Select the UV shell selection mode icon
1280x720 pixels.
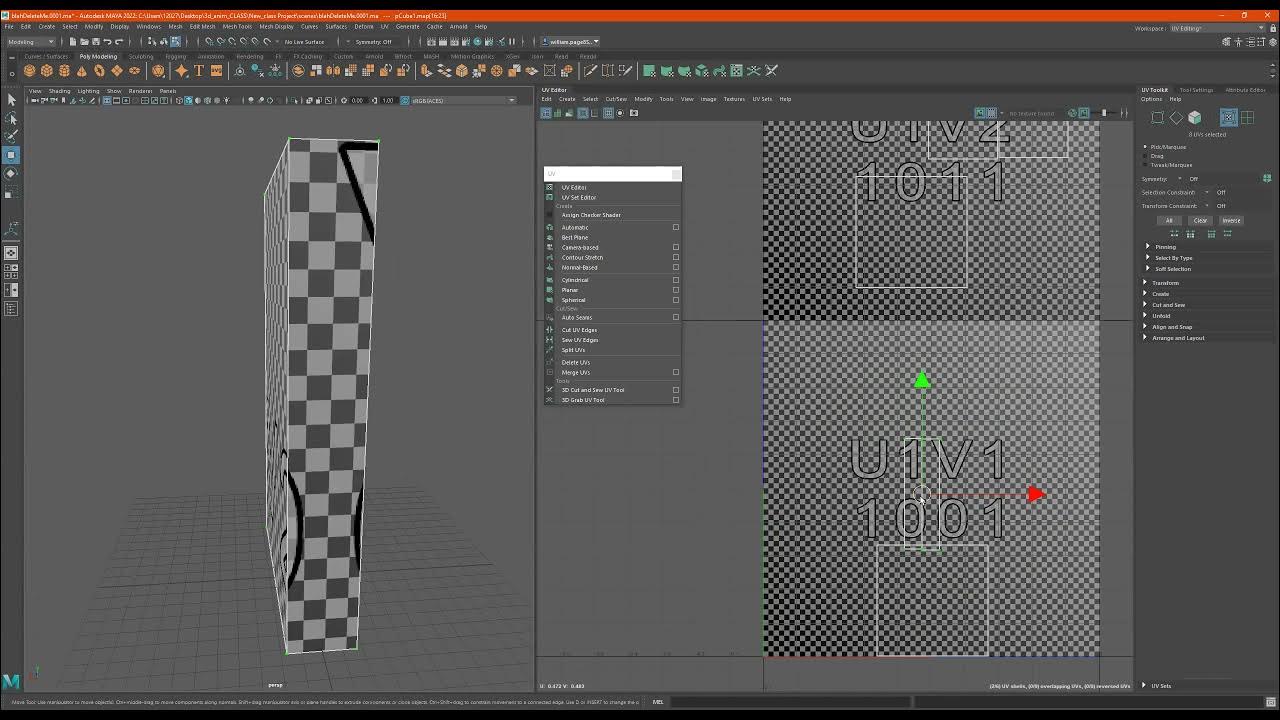pyautogui.click(x=1247, y=118)
